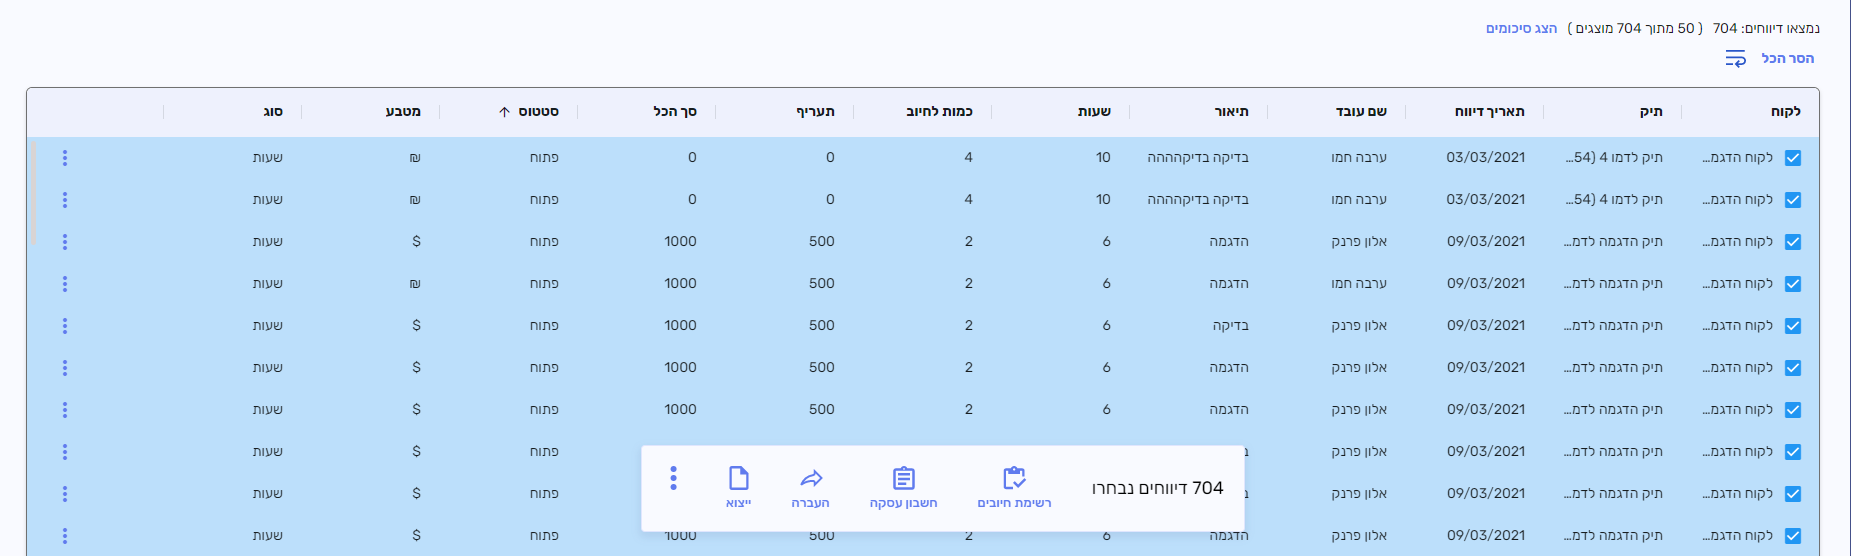Image resolution: width=1851 pixels, height=556 pixels.
Task: Click the הצג סיכומים link
Action: coord(1521,28)
